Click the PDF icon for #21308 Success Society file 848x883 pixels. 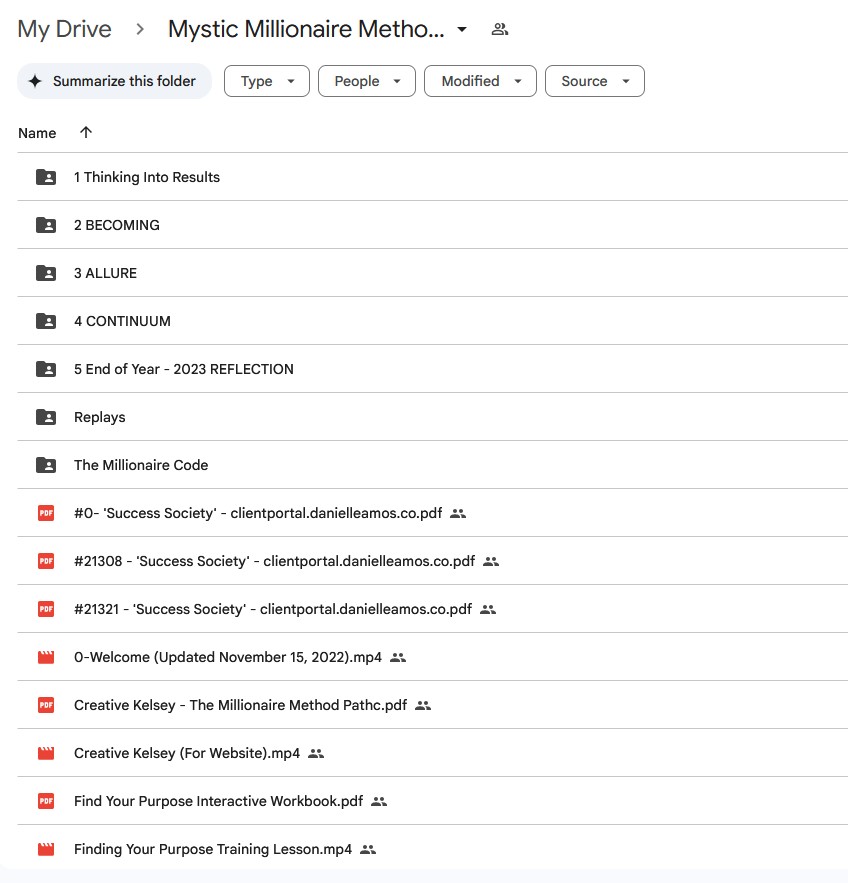coord(46,561)
